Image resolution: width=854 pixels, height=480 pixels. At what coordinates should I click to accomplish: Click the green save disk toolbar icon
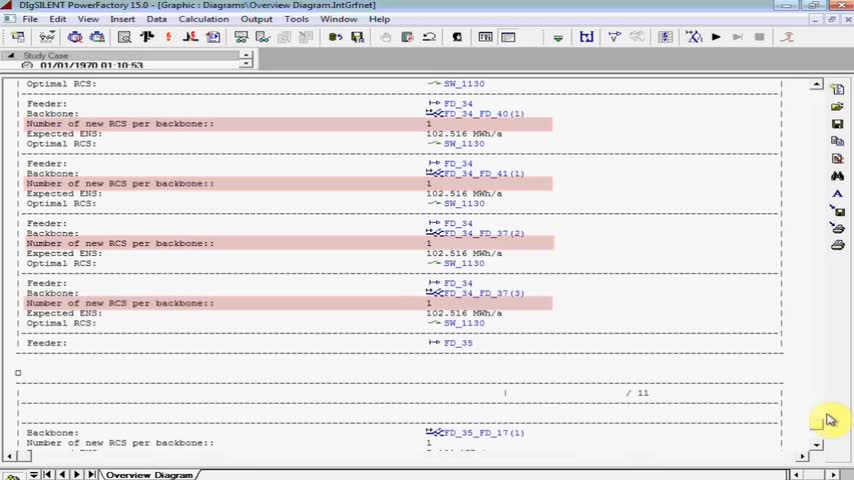(x=357, y=37)
